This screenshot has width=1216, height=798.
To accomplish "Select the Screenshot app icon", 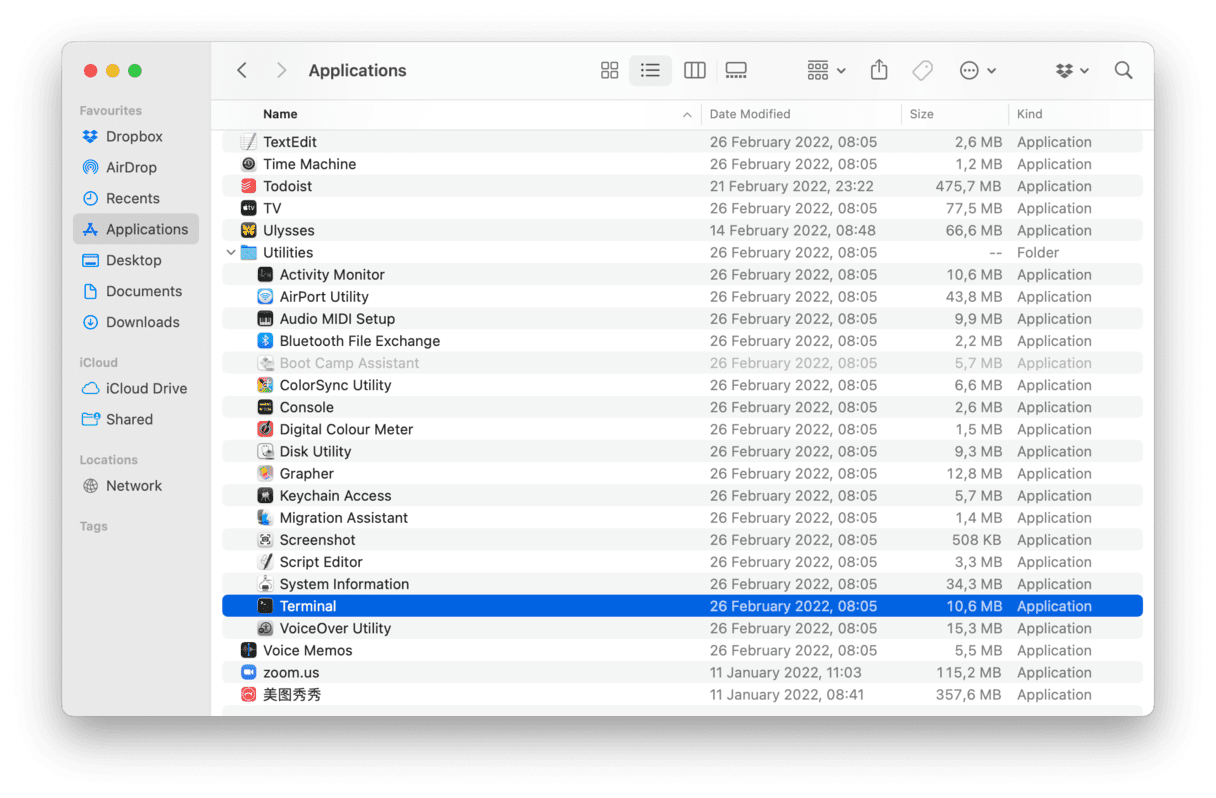I will coord(265,540).
